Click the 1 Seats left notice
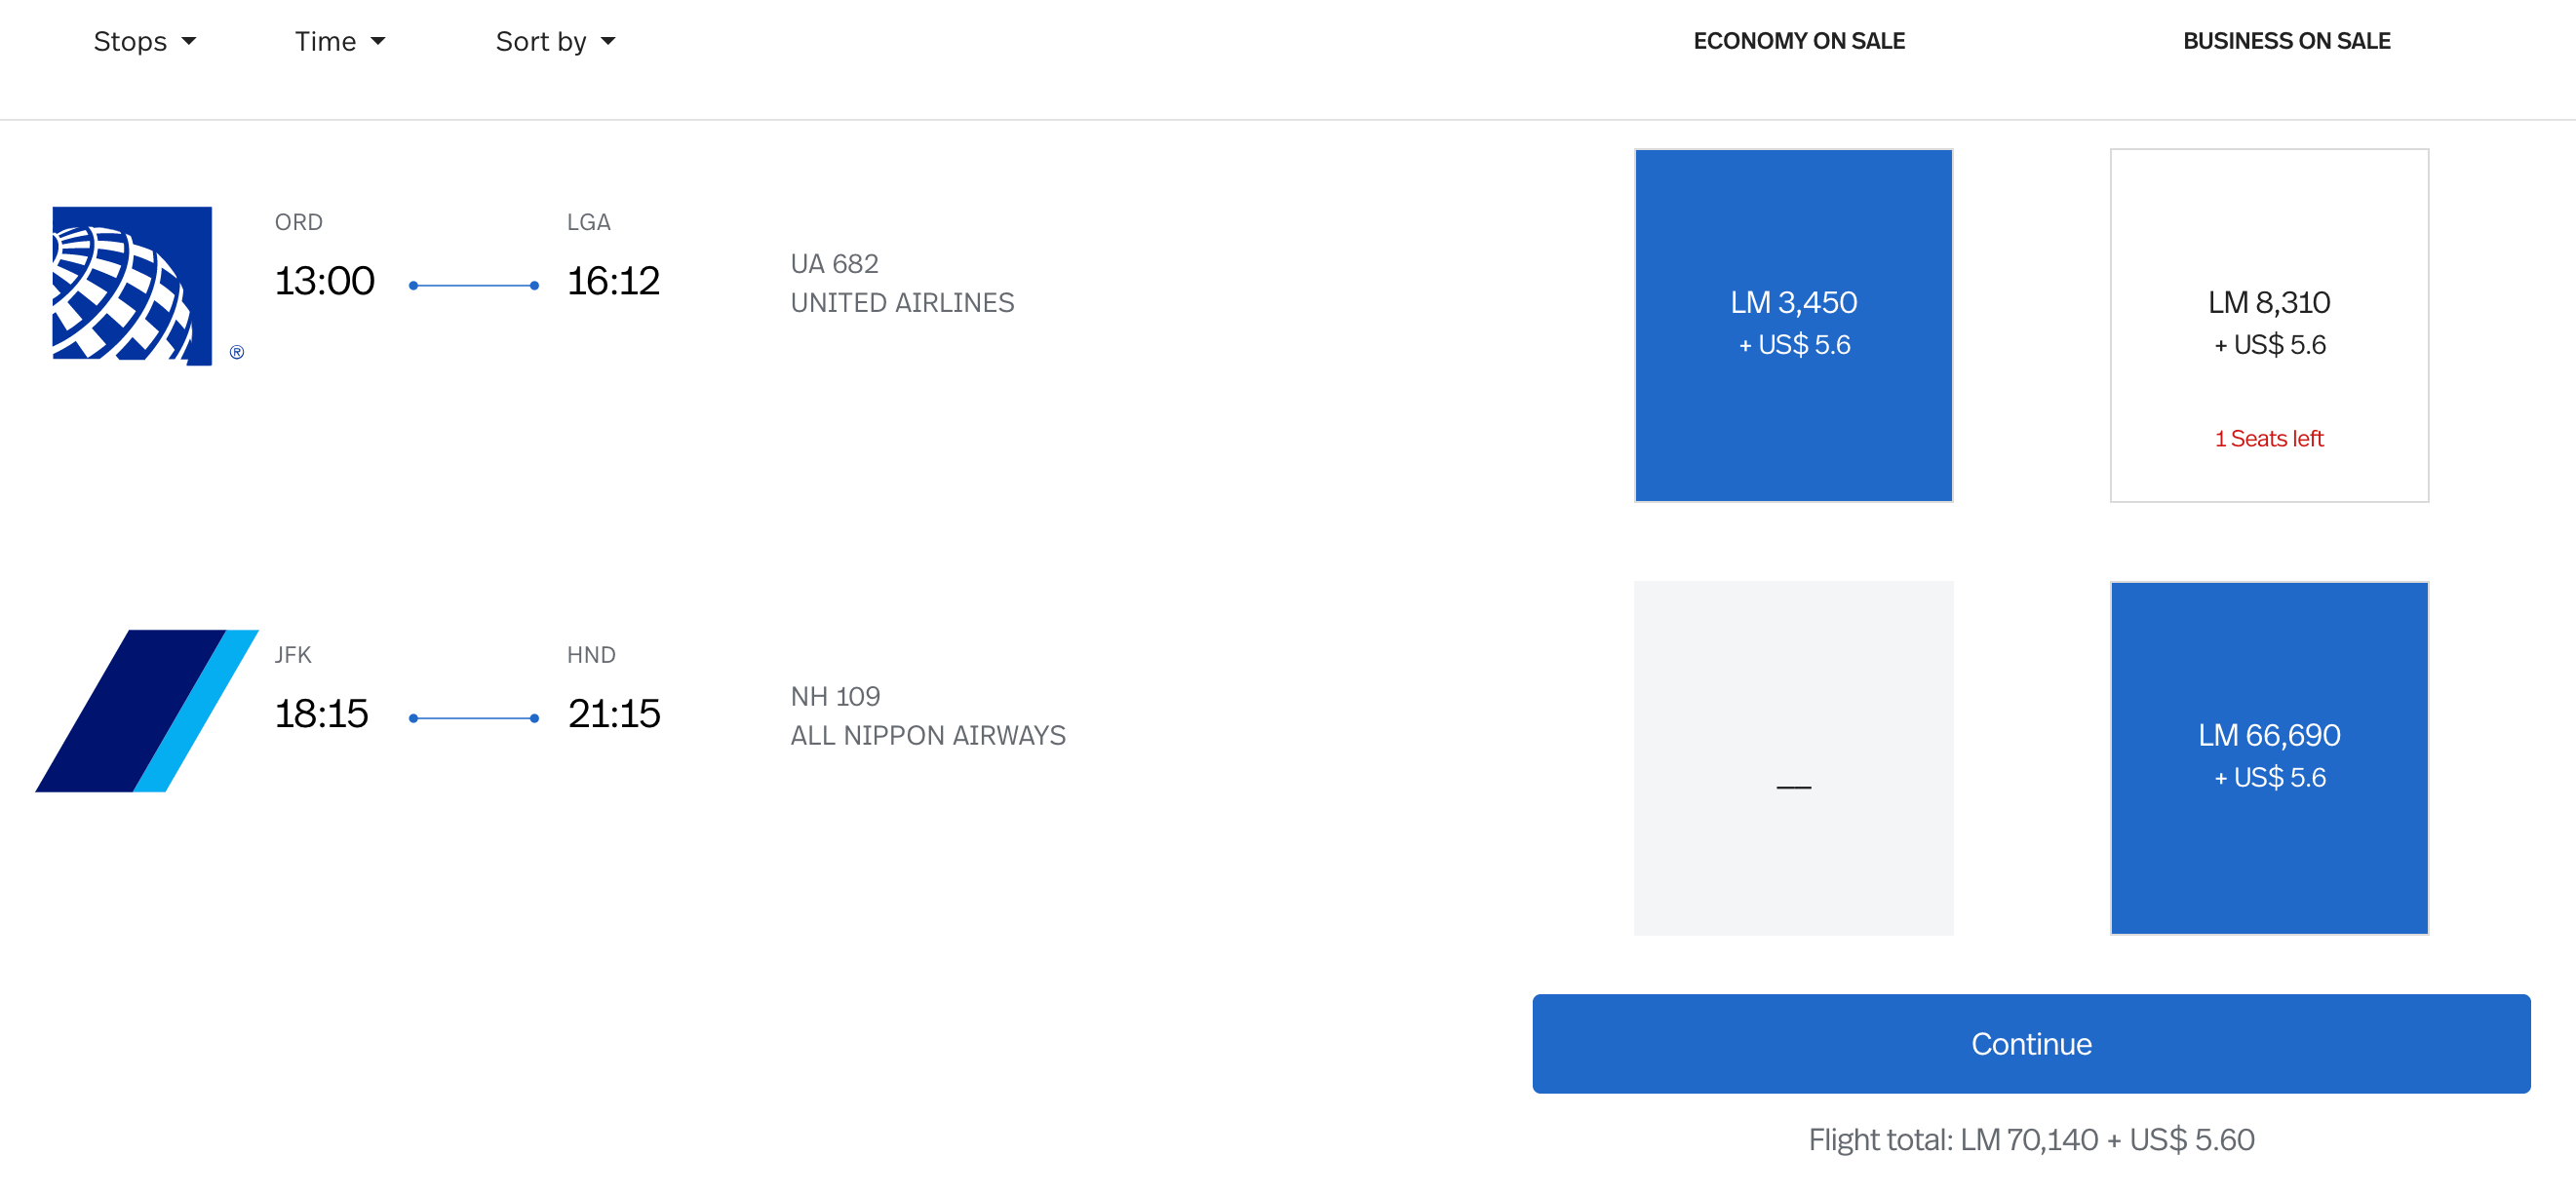2576x1195 pixels. point(2268,438)
